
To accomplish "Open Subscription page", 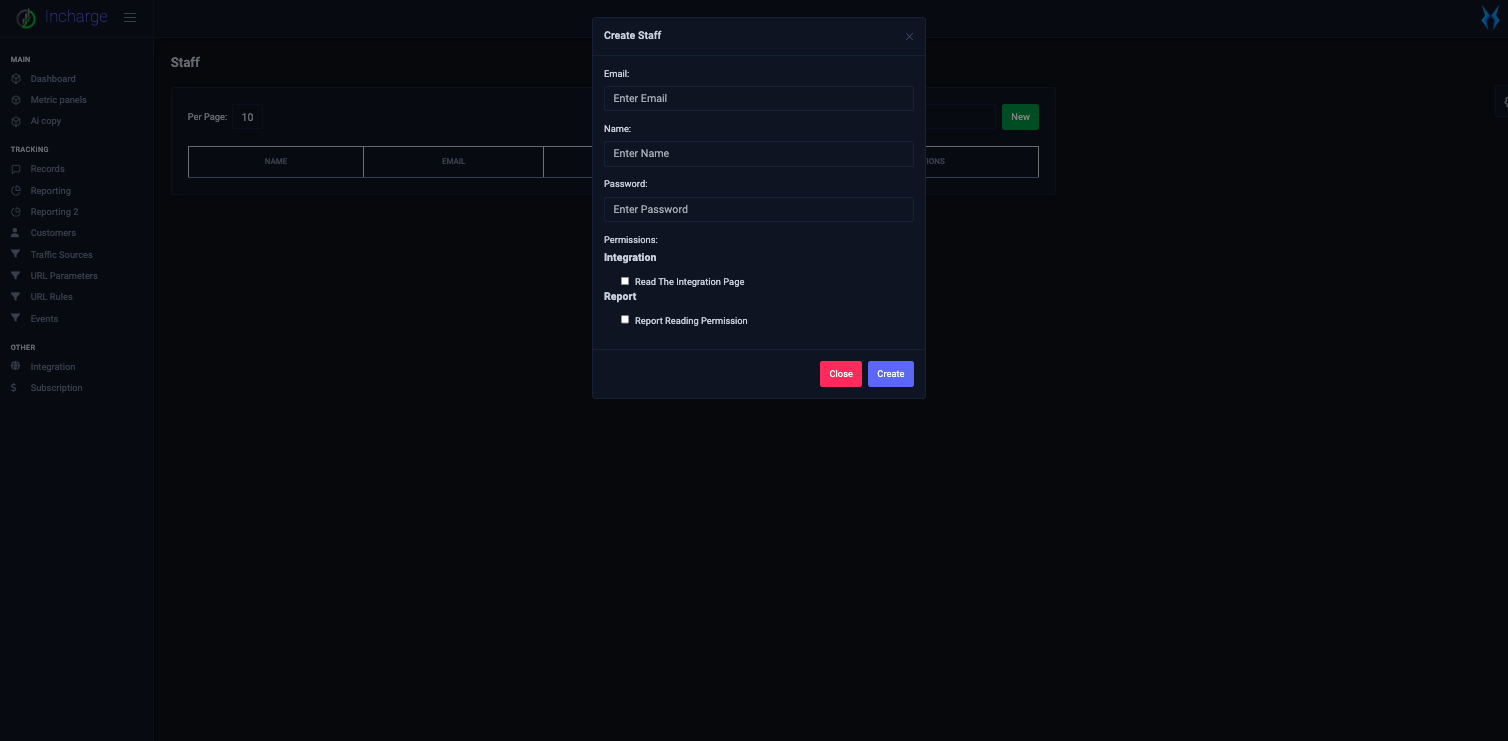I will tap(57, 388).
